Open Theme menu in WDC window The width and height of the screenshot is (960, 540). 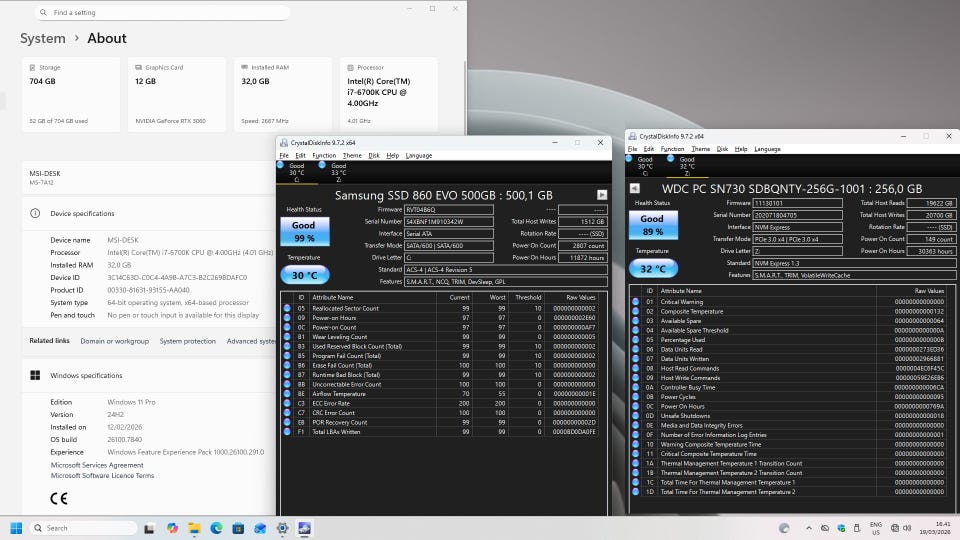(x=700, y=149)
